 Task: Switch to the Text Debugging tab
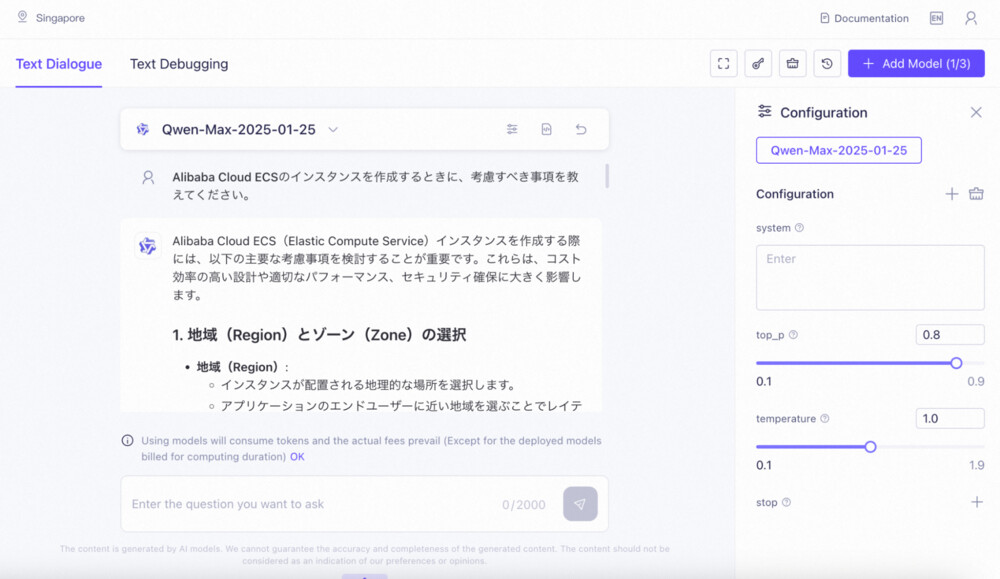tap(179, 64)
